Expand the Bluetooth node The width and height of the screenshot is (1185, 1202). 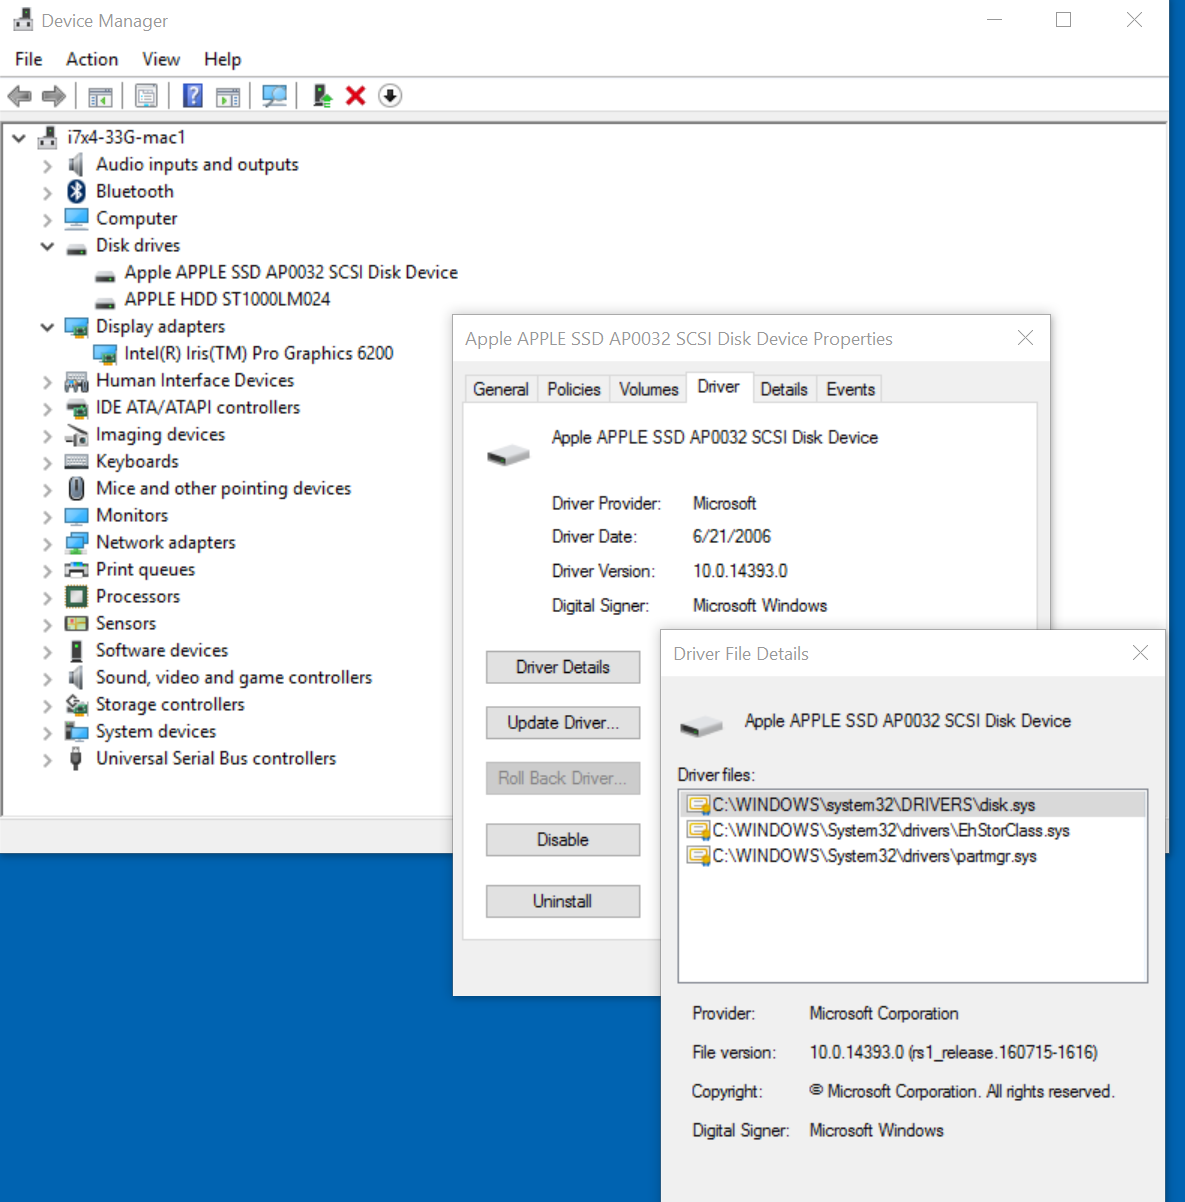click(47, 192)
